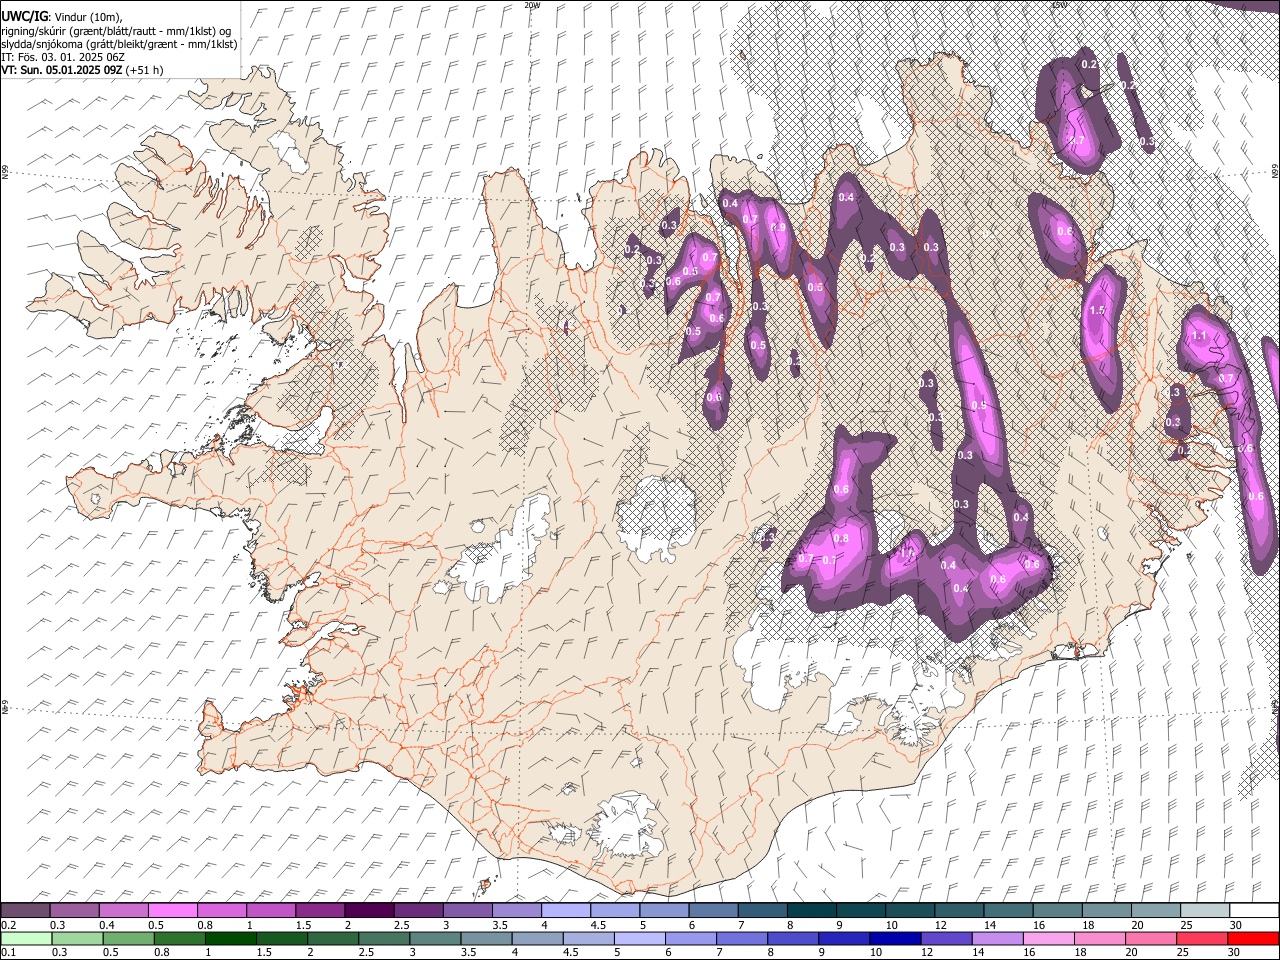Select bright red bottom swatch after 30
Screen dimensions: 1280x960
(1254, 938)
